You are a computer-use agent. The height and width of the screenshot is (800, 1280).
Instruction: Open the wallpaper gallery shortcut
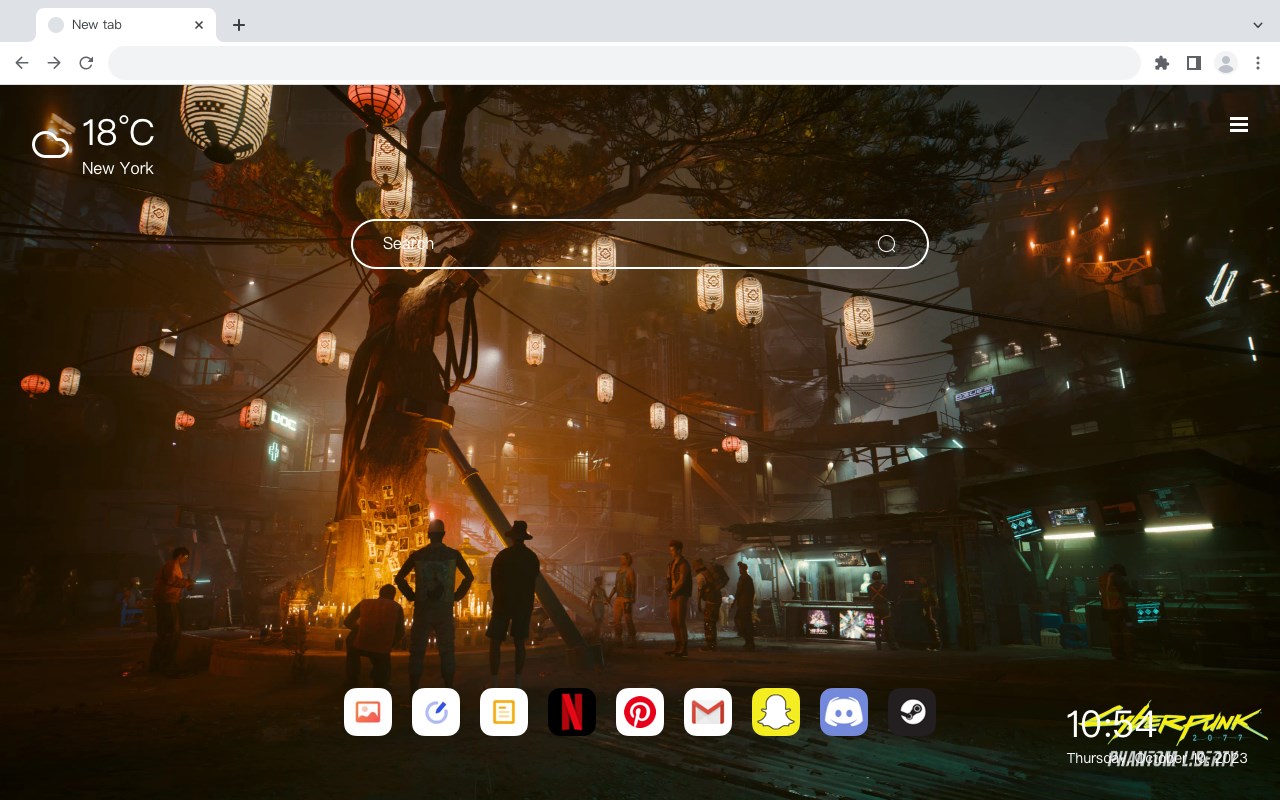pyautogui.click(x=368, y=712)
